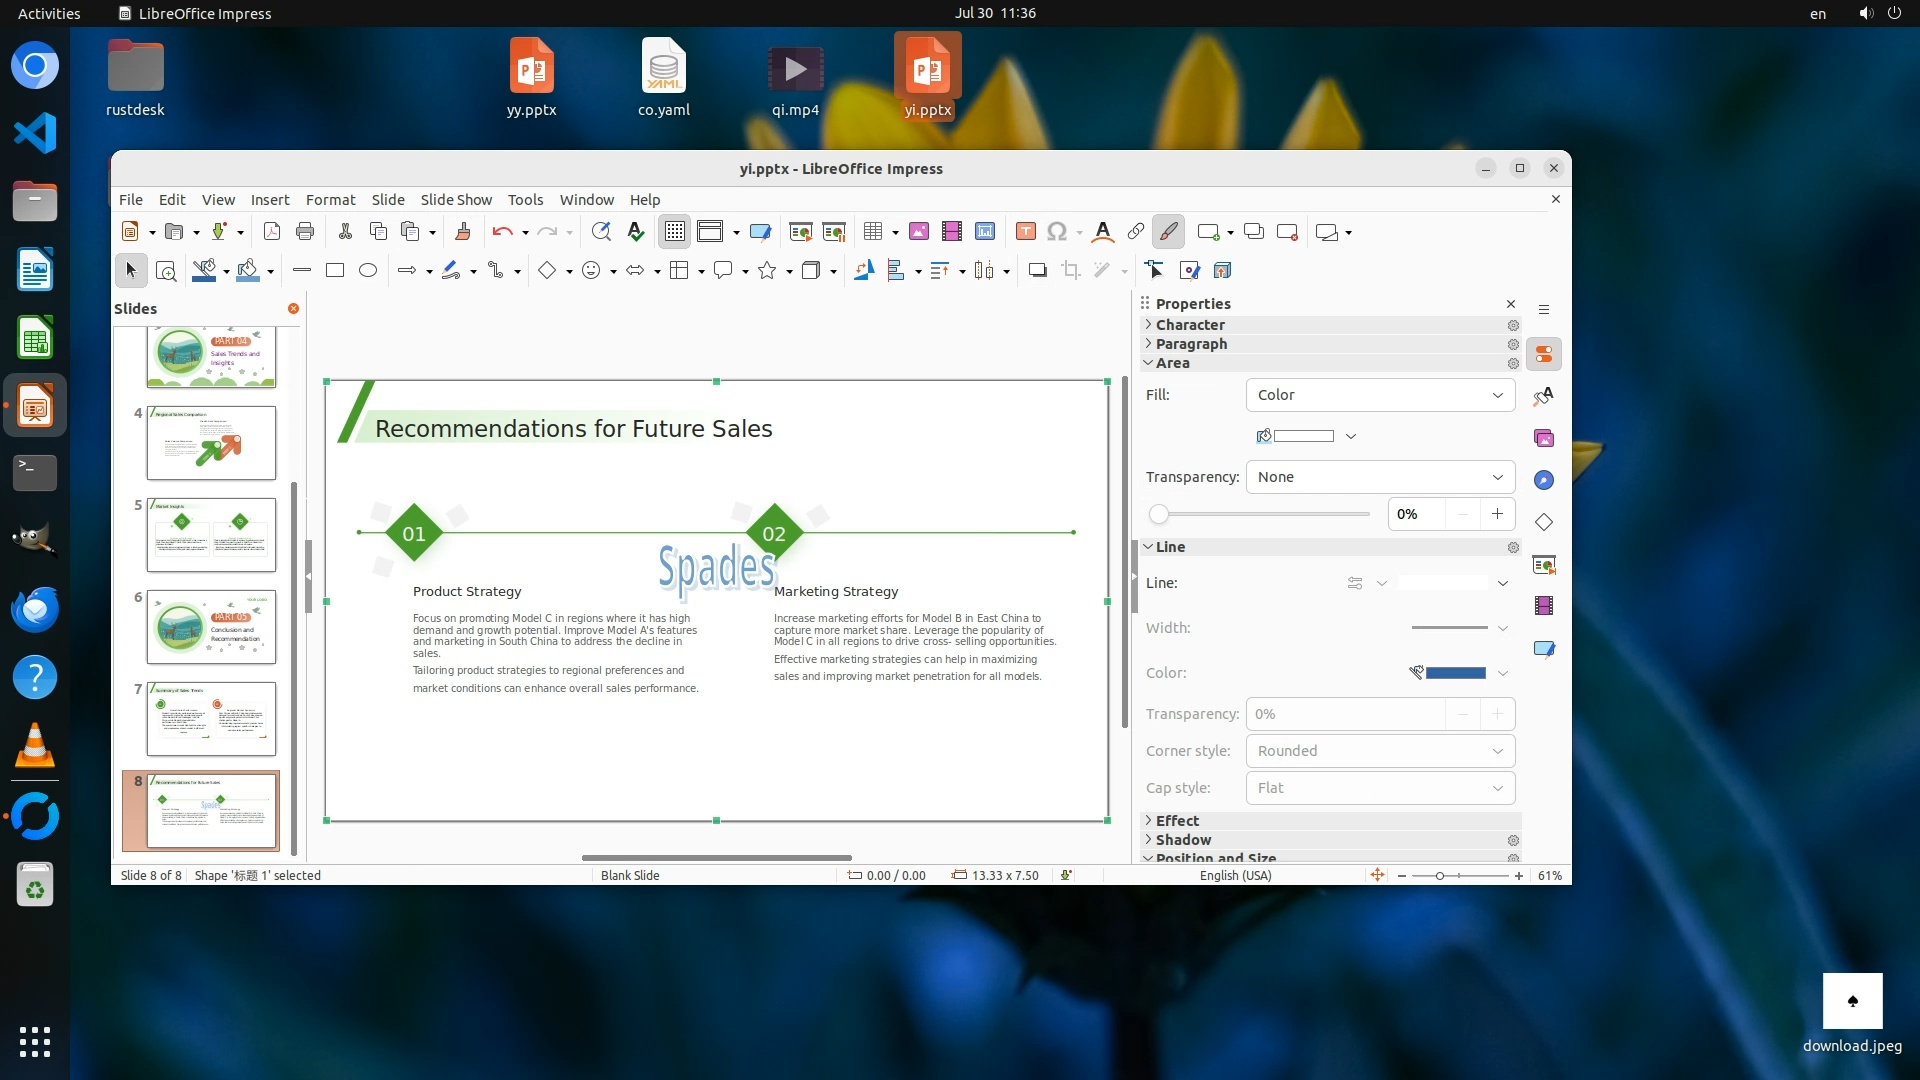
Task: Click the Cut scissors icon
Action: (345, 232)
